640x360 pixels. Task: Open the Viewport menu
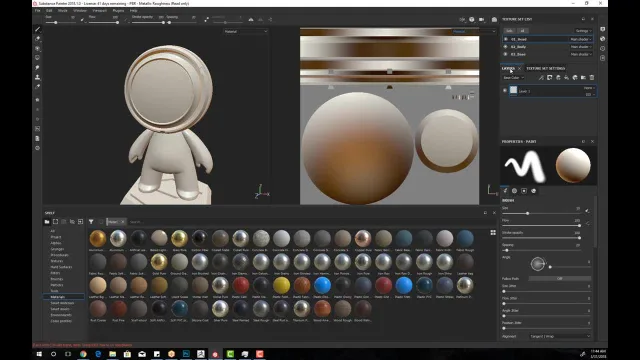click(100, 11)
